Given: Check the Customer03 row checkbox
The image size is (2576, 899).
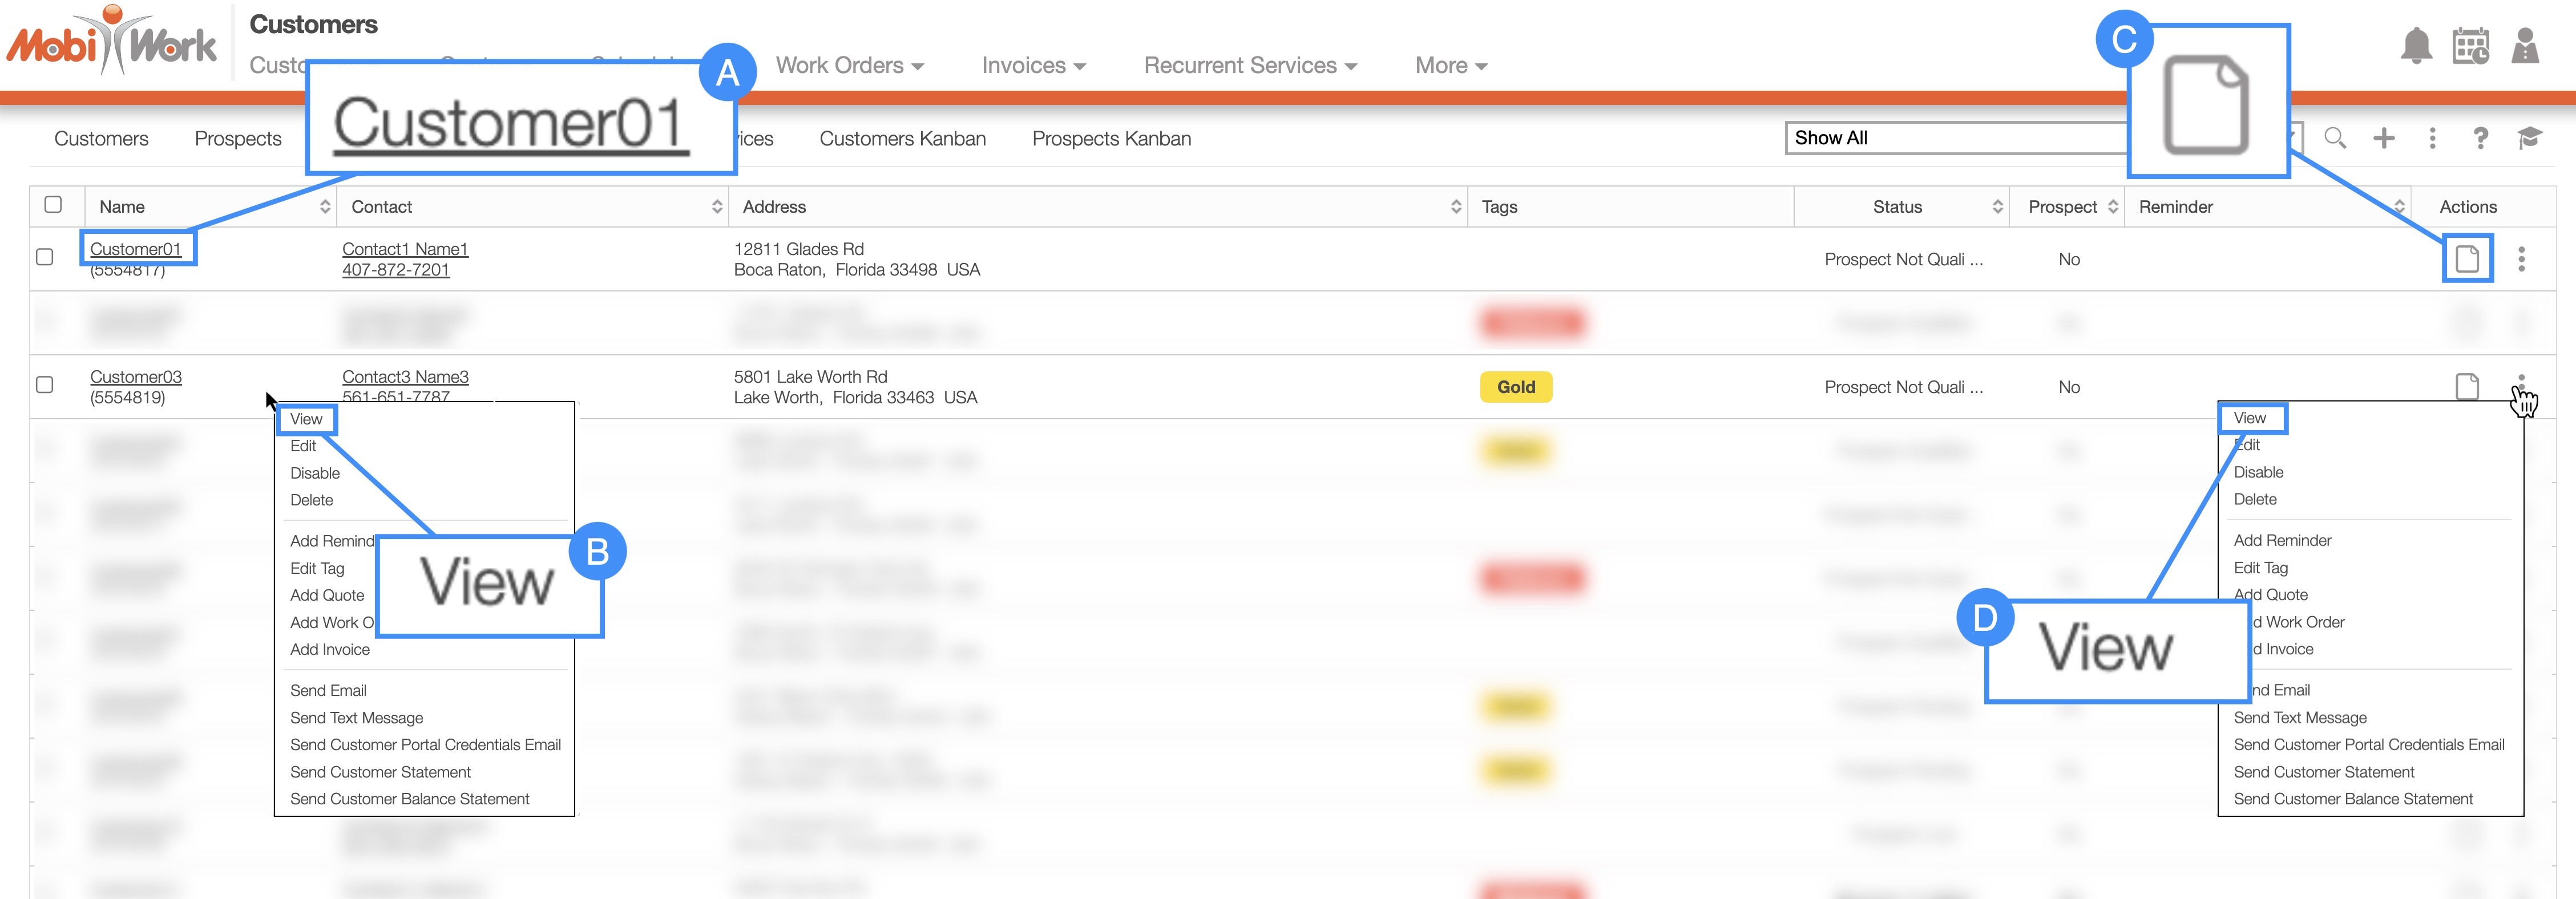Looking at the screenshot, I should click(45, 385).
